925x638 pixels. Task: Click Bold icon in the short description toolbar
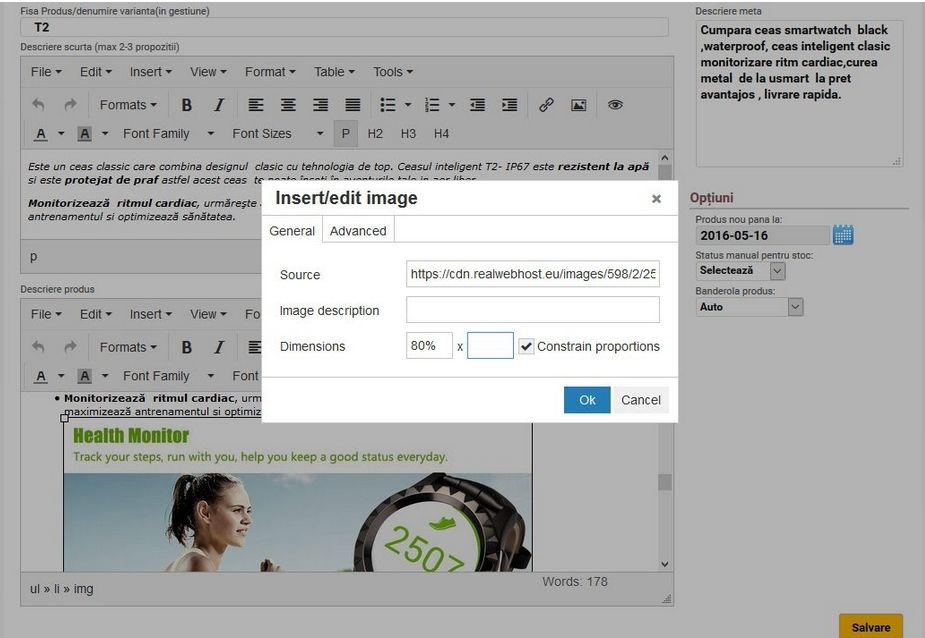coord(187,105)
